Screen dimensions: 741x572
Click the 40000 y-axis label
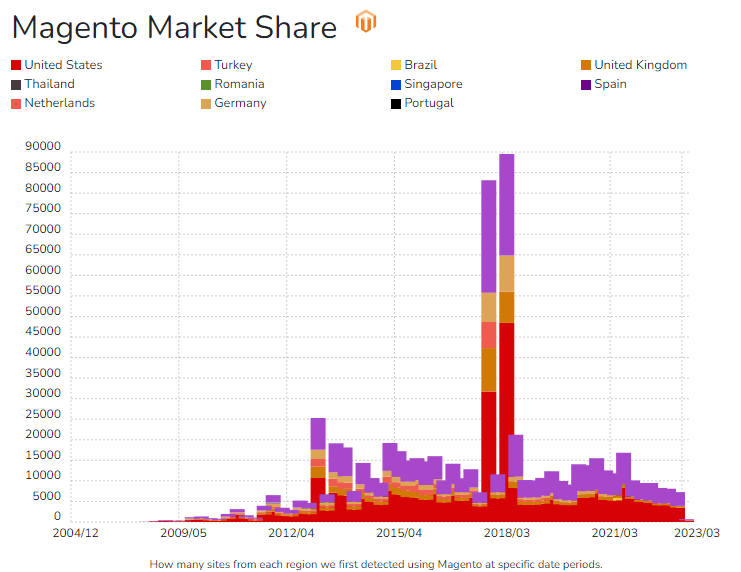pyautogui.click(x=43, y=352)
